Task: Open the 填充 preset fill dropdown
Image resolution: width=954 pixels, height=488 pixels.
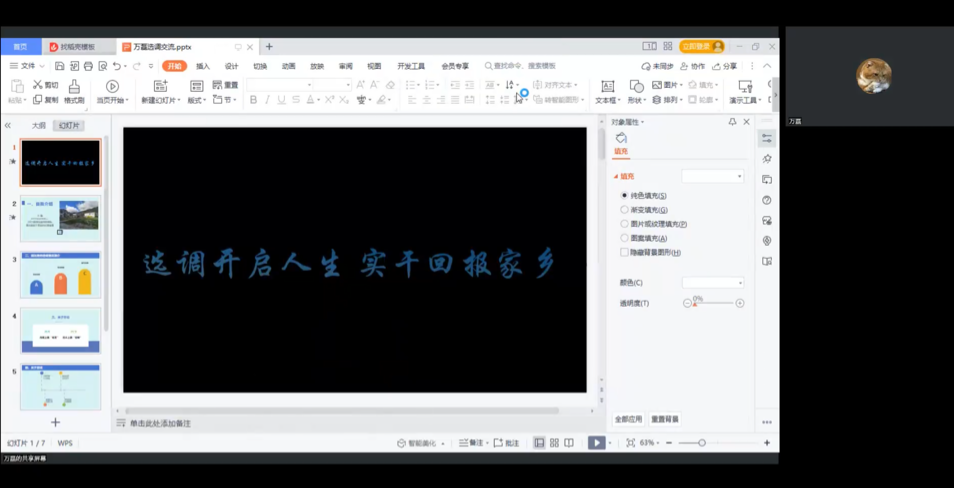Action: tap(712, 177)
